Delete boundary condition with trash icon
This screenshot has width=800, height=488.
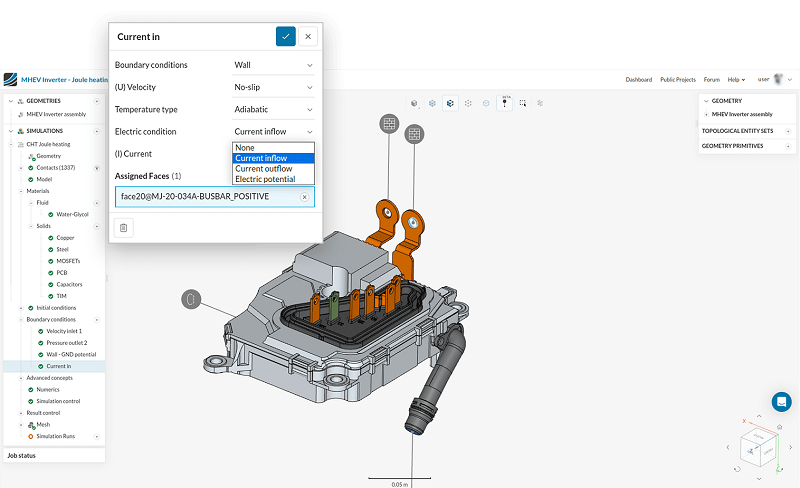coord(123,228)
